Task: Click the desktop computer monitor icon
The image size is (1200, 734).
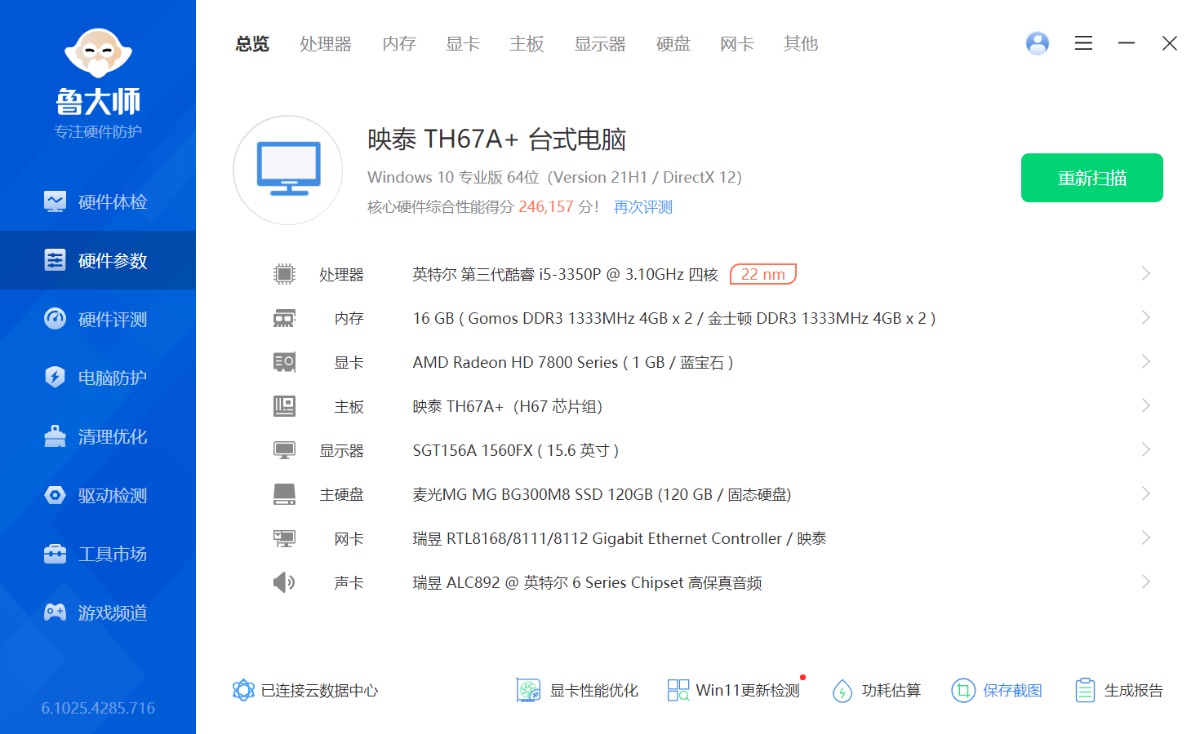Action: 288,170
